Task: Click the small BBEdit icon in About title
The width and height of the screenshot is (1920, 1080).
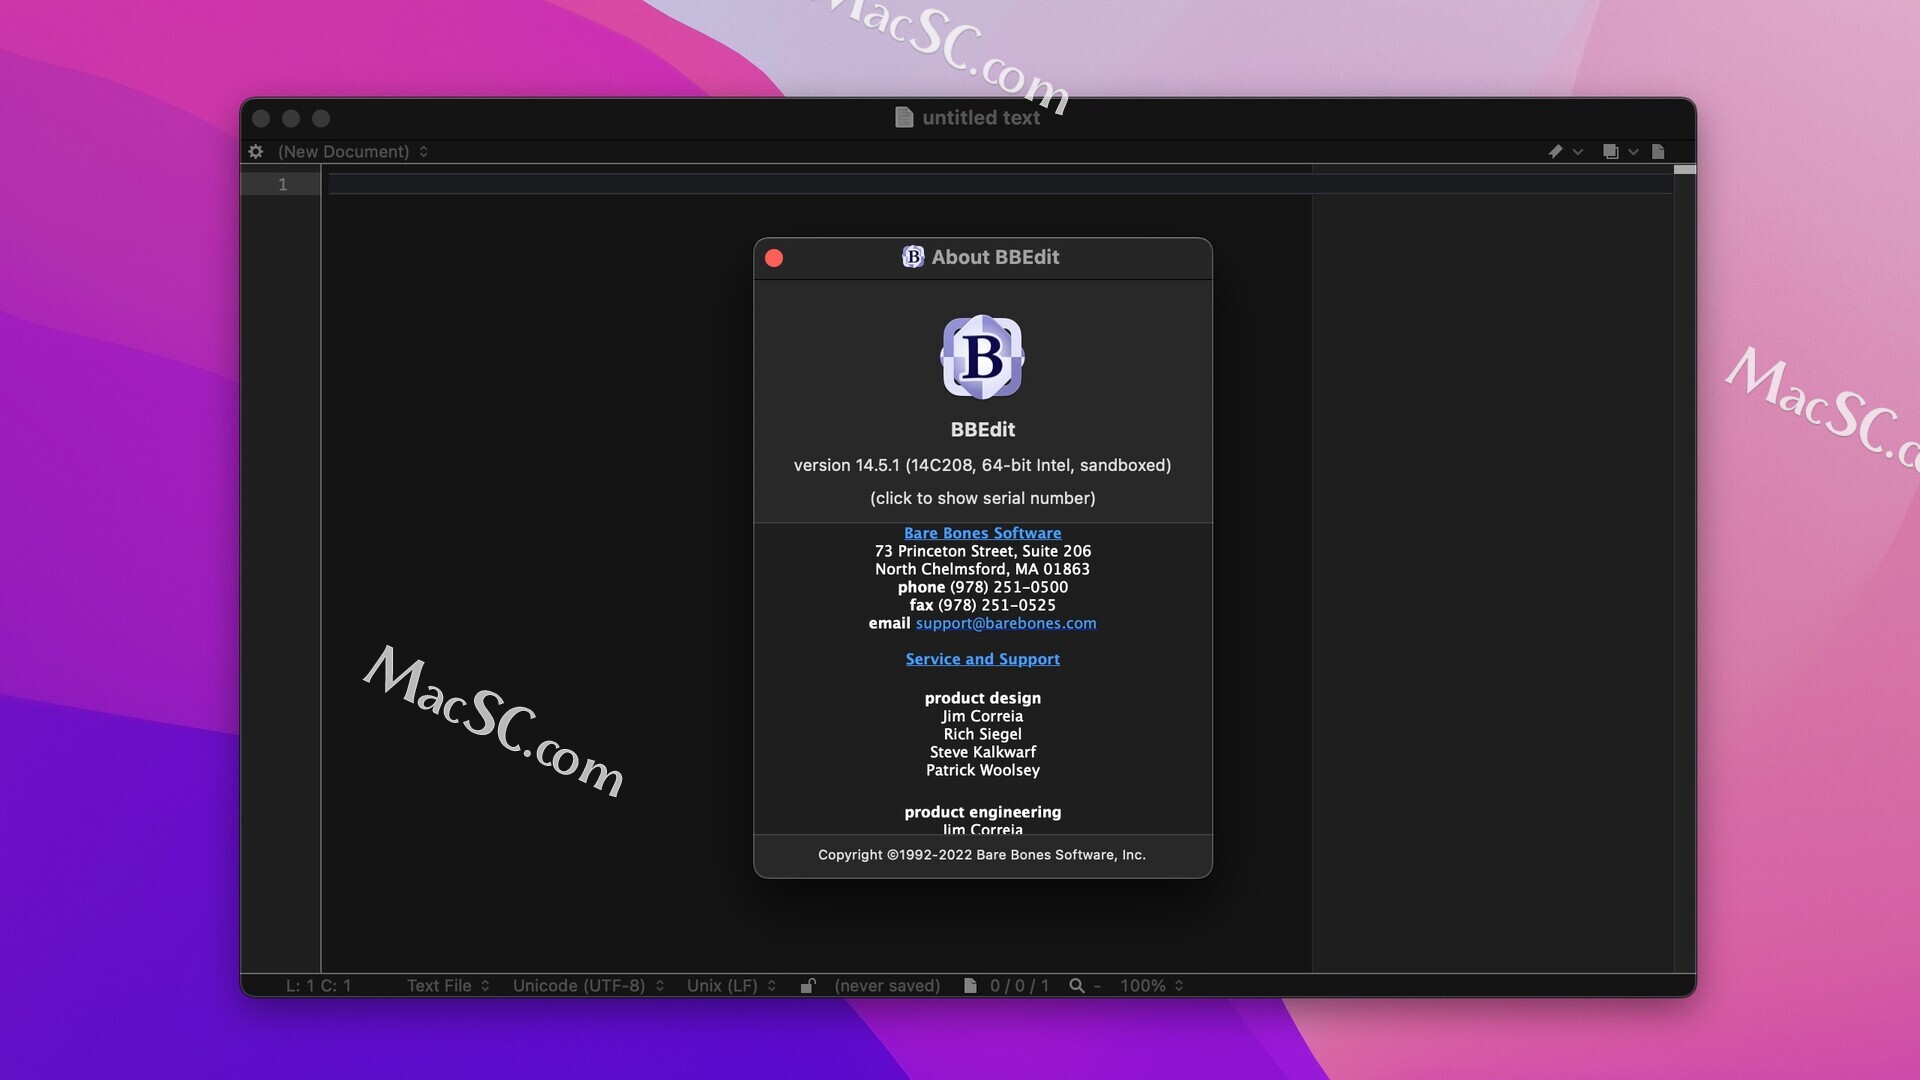Action: (913, 257)
